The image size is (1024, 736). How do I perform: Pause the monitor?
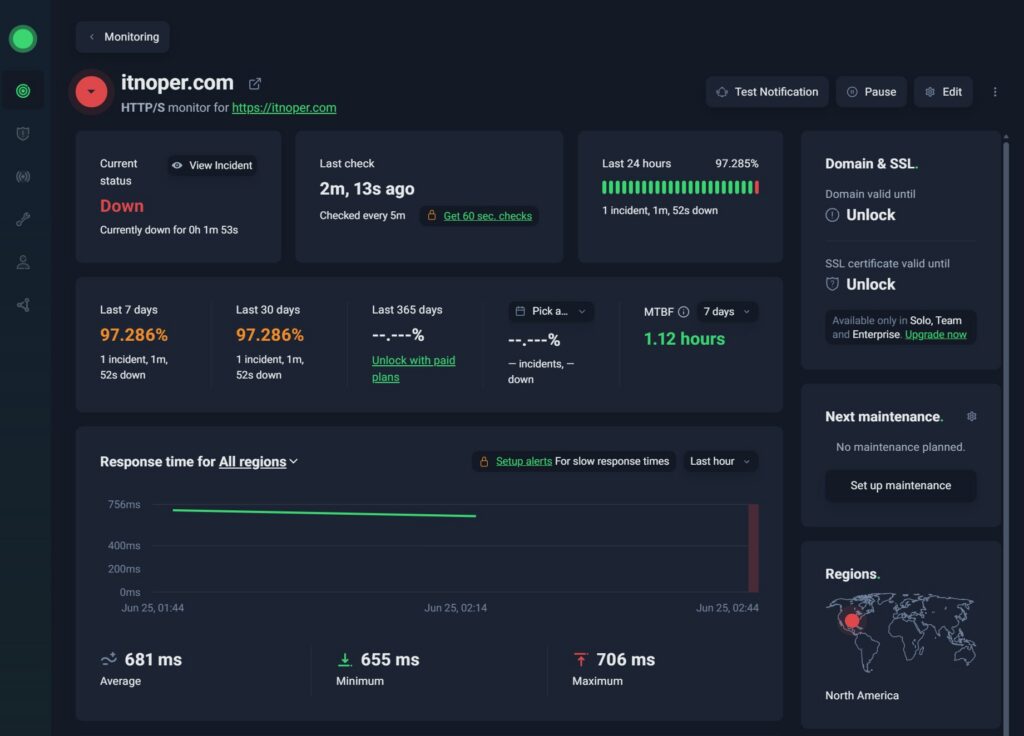[x=871, y=92]
